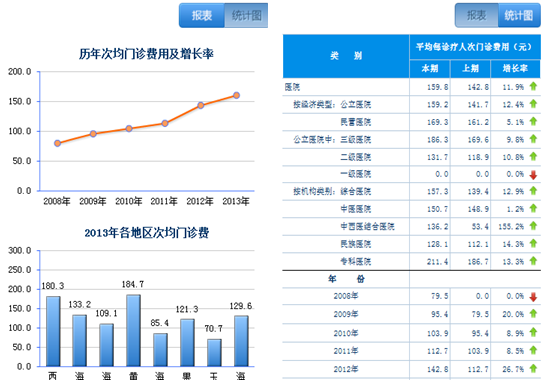Click the 一级医院 row label
This screenshot has height=387, width=544.
point(356,174)
